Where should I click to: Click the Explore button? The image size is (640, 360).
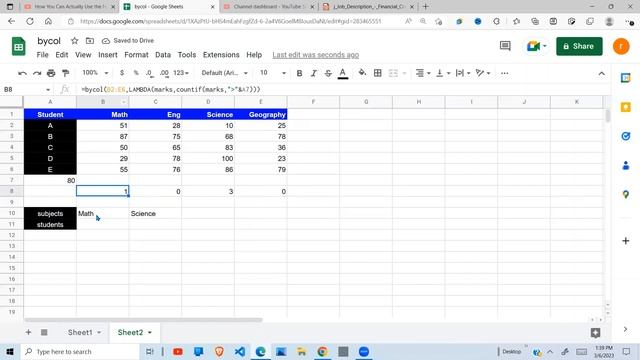(x=595, y=333)
